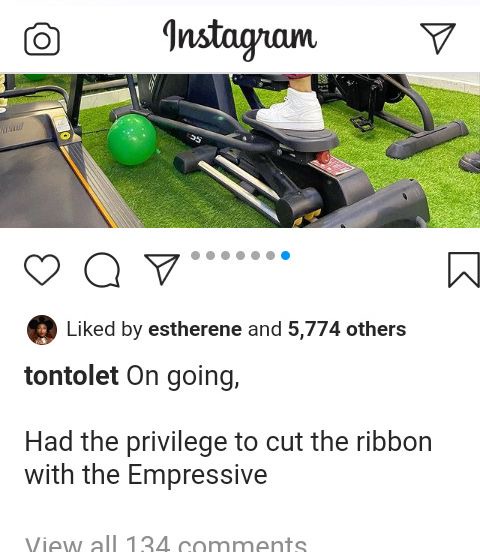View the 5,774 others likes list
Screen dimensions: 480x552
tap(347, 329)
